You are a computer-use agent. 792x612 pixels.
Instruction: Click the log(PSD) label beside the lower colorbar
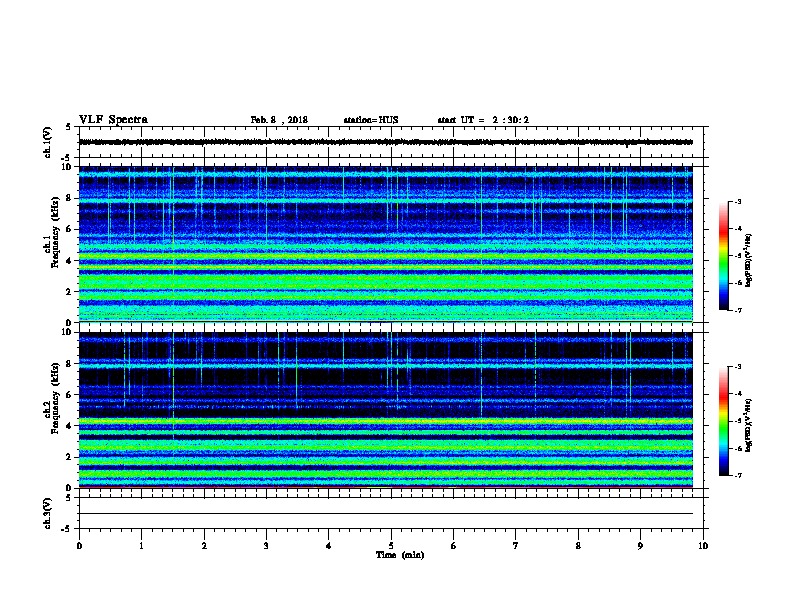pyautogui.click(x=749, y=425)
